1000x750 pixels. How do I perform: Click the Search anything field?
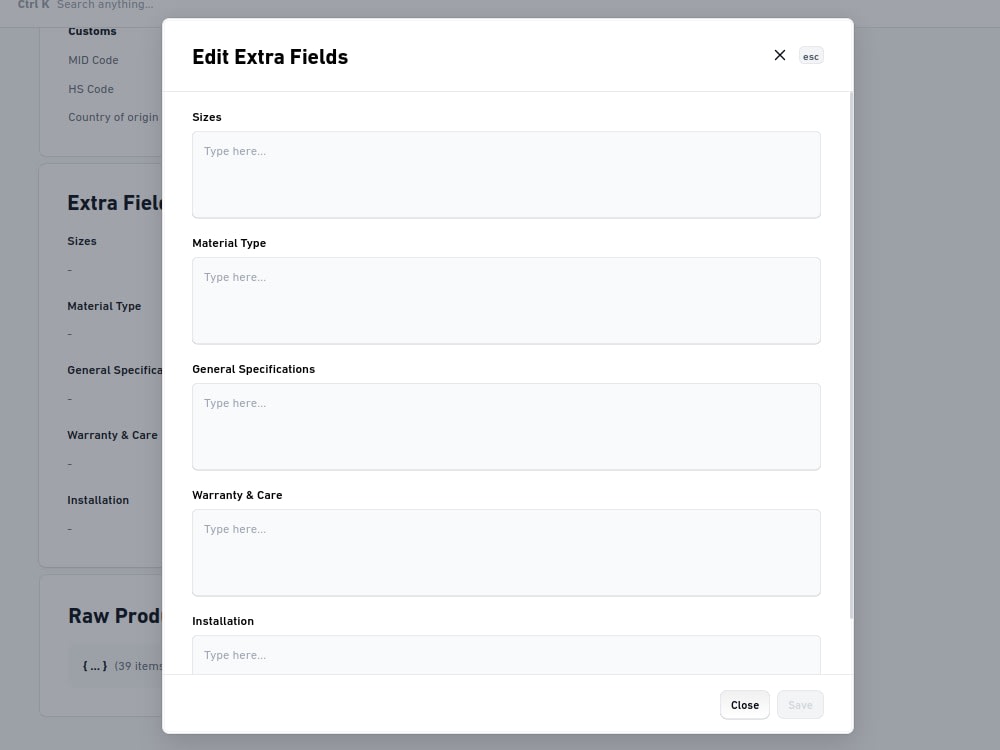[105, 5]
